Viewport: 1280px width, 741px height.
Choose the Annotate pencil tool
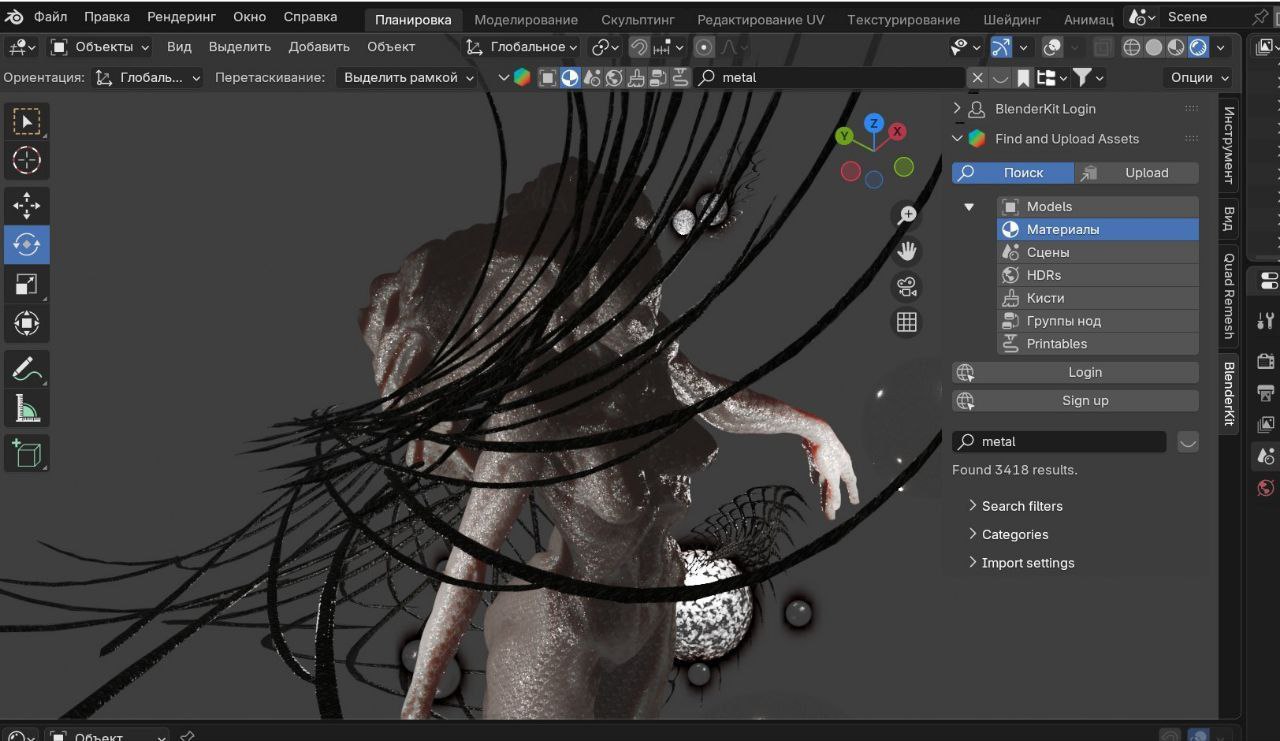26,369
